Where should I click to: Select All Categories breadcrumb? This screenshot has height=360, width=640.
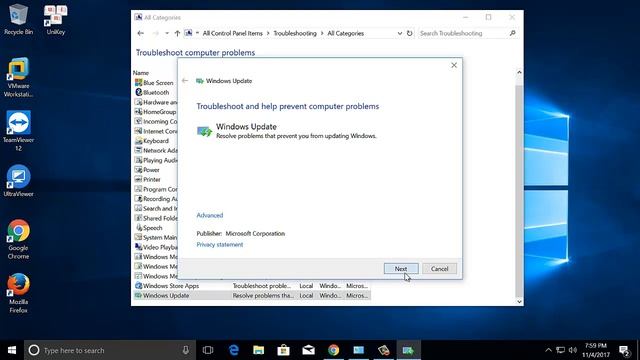tap(345, 33)
